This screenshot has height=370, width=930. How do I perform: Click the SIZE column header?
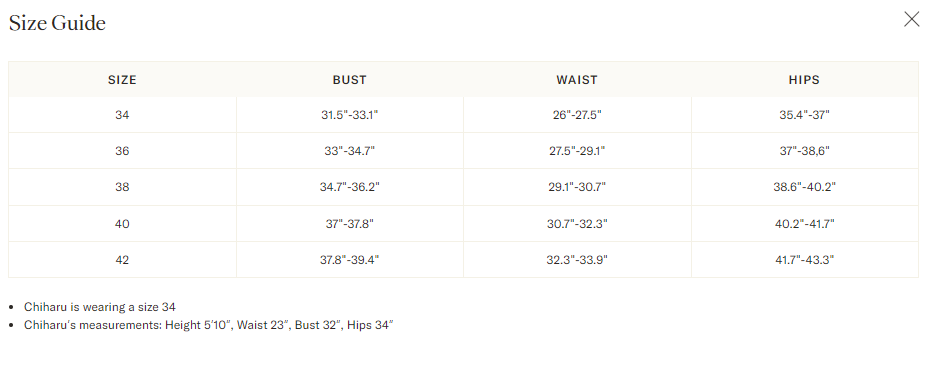tap(122, 80)
